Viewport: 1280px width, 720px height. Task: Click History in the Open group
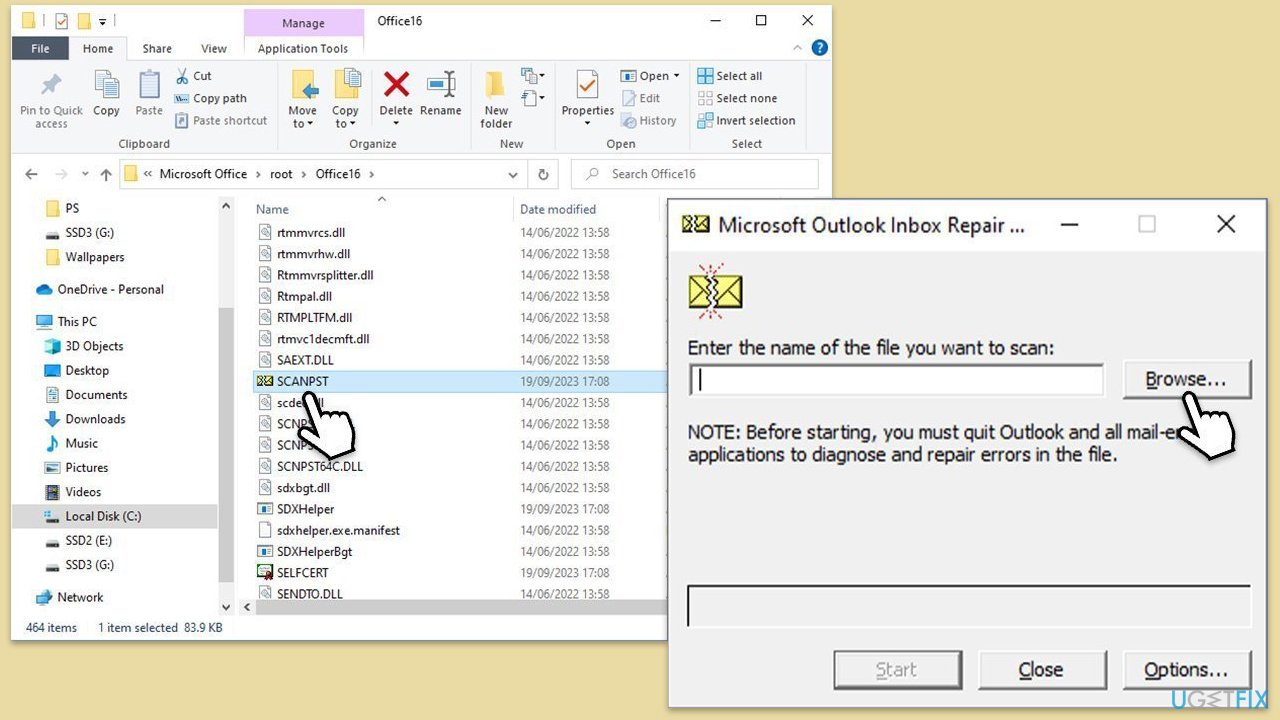(x=649, y=120)
